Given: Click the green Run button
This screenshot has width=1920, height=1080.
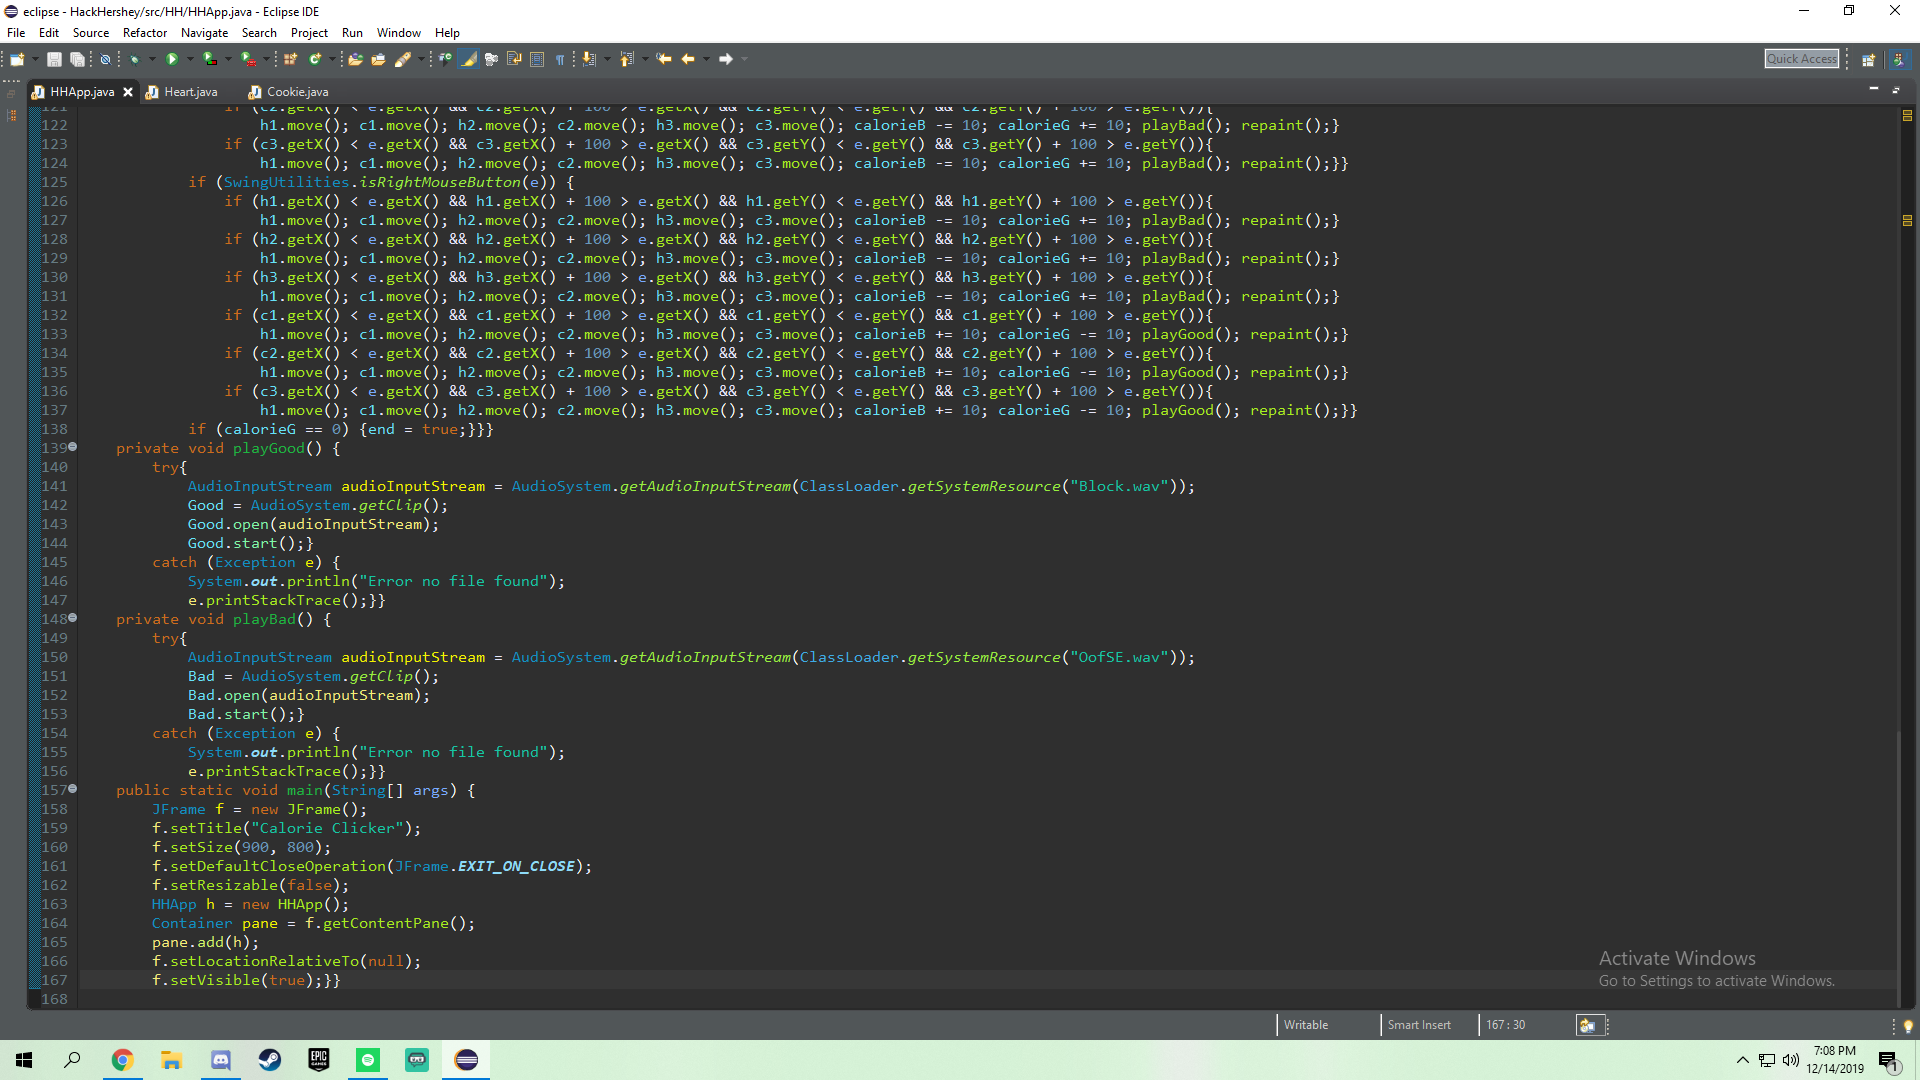Looking at the screenshot, I should [172, 59].
